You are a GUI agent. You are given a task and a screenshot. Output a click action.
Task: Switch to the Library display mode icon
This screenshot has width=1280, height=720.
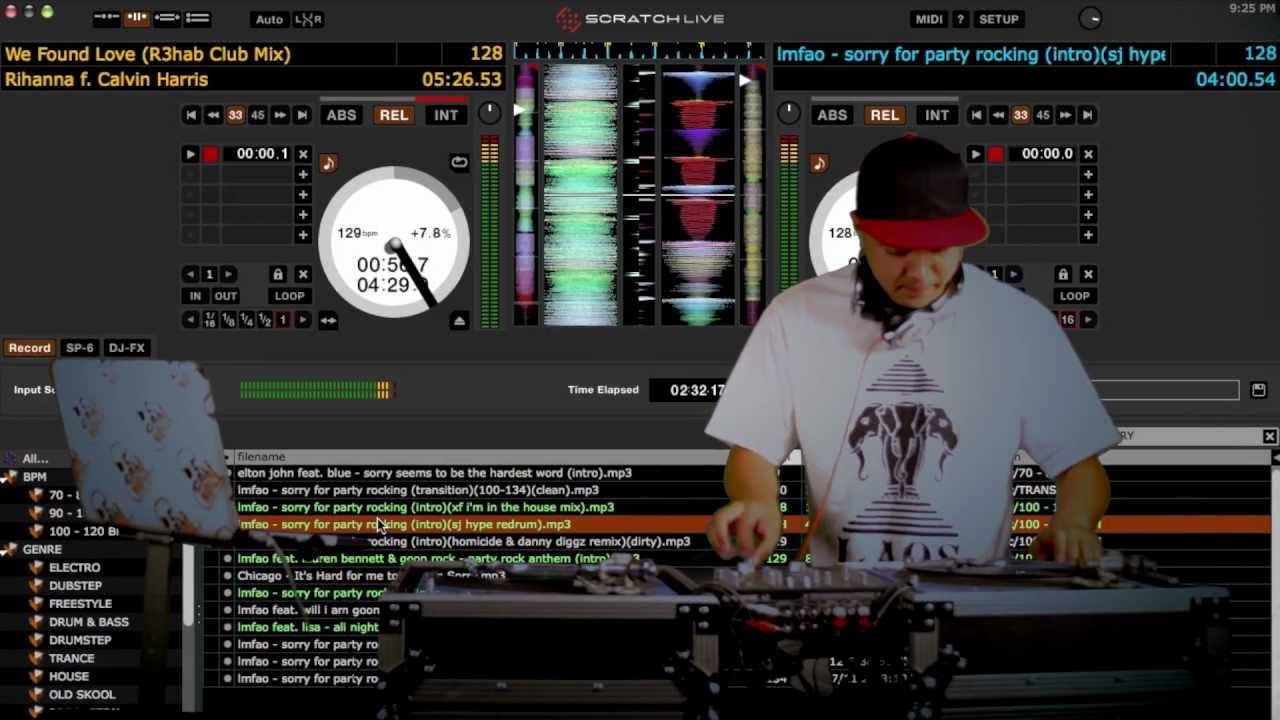(x=106, y=18)
